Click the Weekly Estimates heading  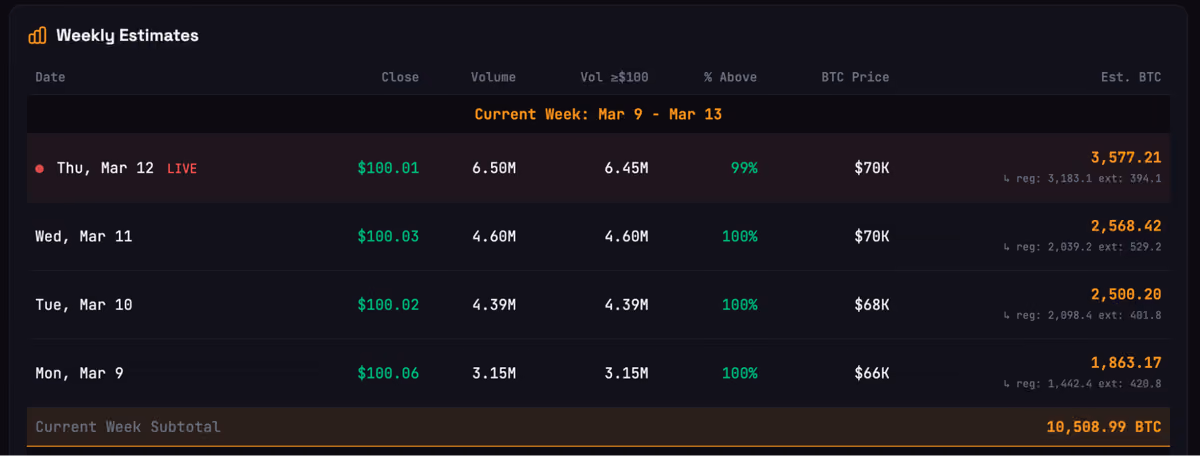127,35
